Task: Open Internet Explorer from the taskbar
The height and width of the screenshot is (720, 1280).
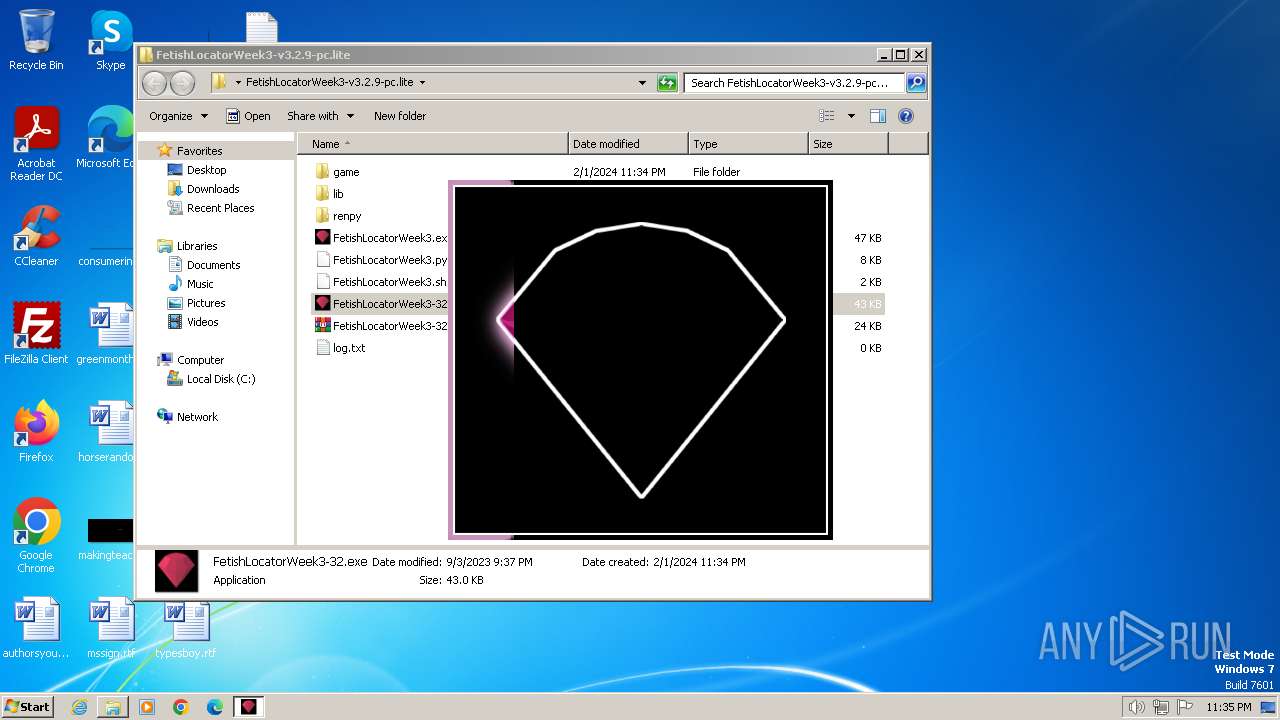Action: pyautogui.click(x=79, y=707)
